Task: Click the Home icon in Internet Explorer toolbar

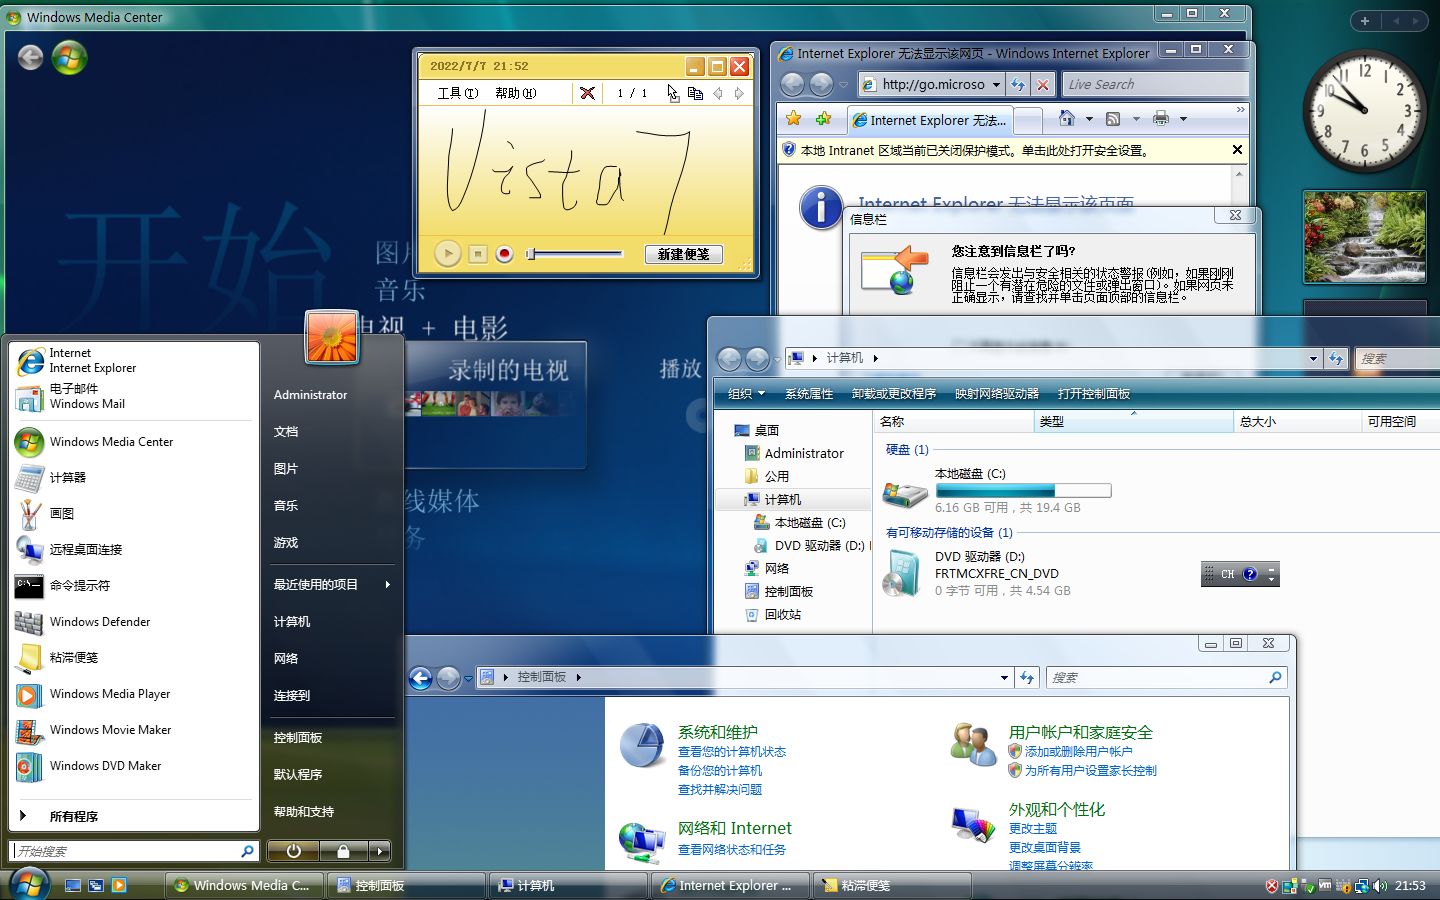Action: click(x=1066, y=119)
